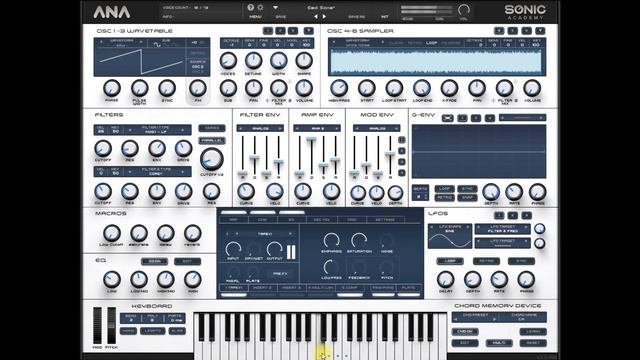
Task: Select the PLATE effect slot tab
Action: click(x=409, y=288)
